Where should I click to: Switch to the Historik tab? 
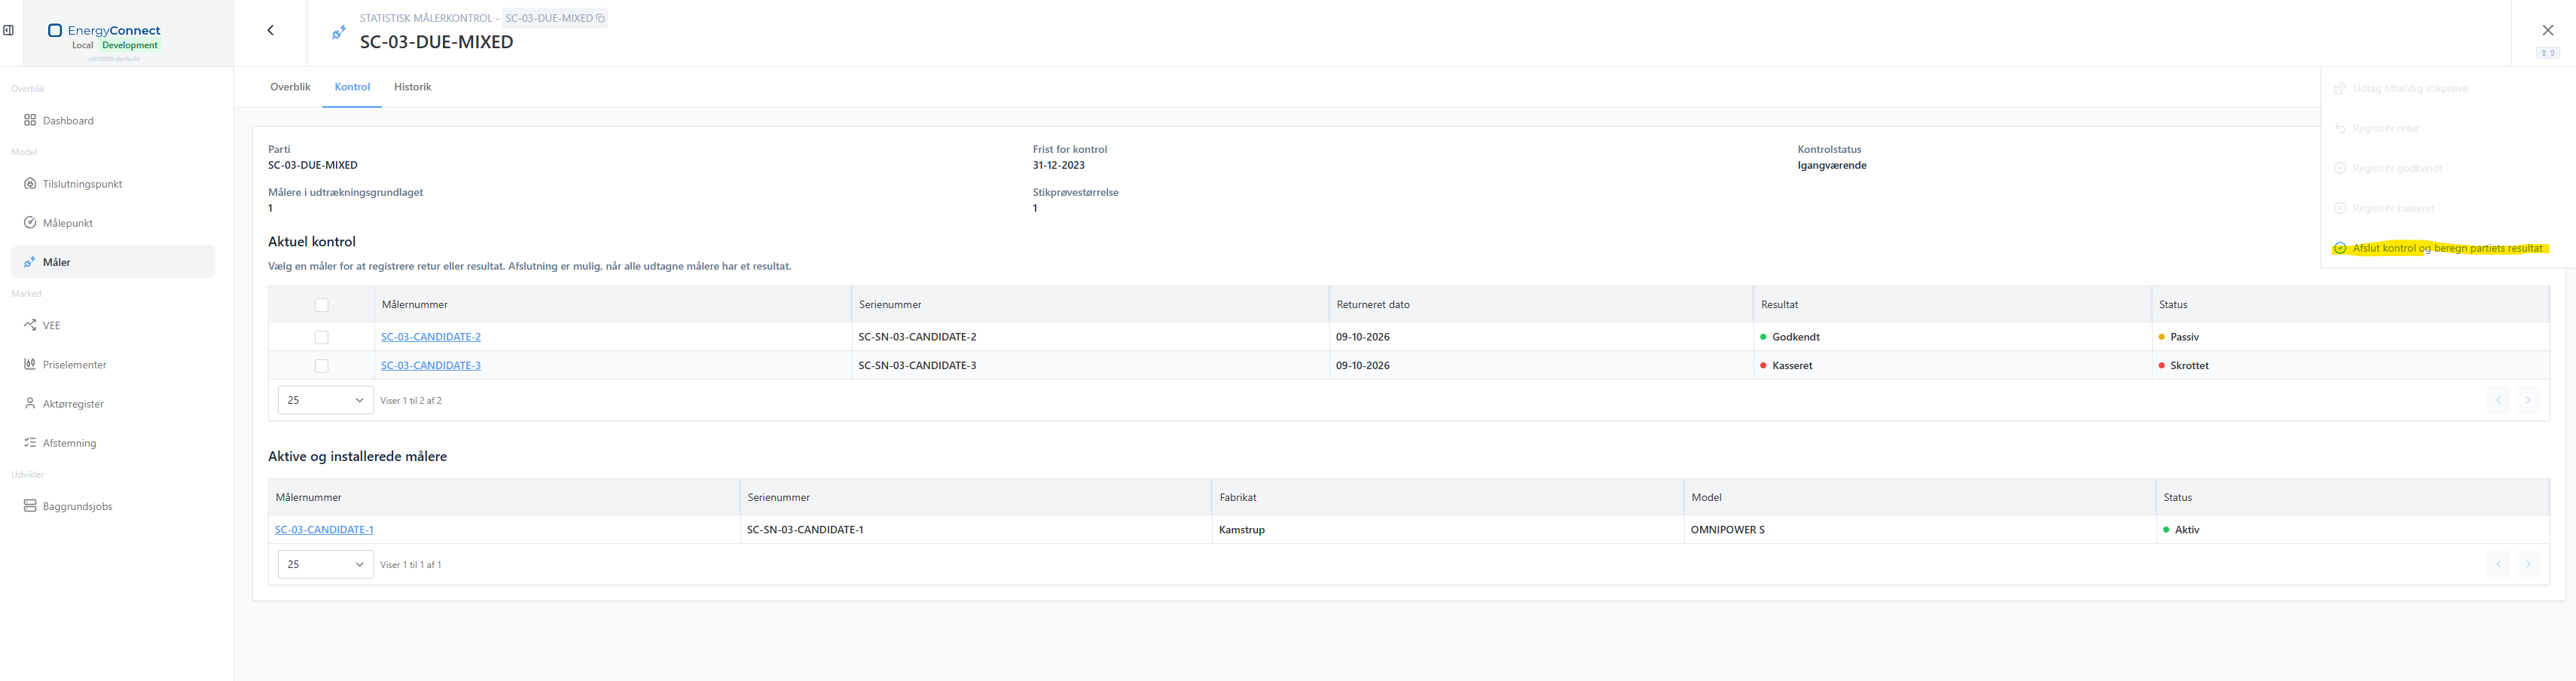[412, 87]
